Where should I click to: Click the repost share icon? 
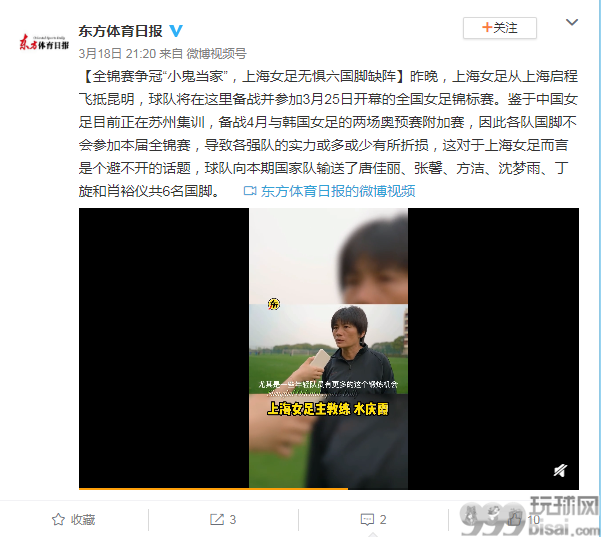[217, 519]
